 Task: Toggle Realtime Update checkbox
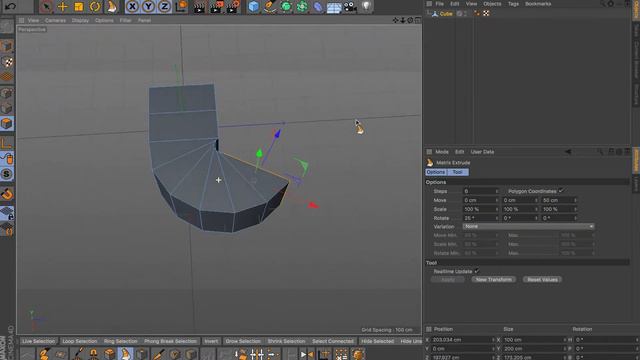[476, 271]
